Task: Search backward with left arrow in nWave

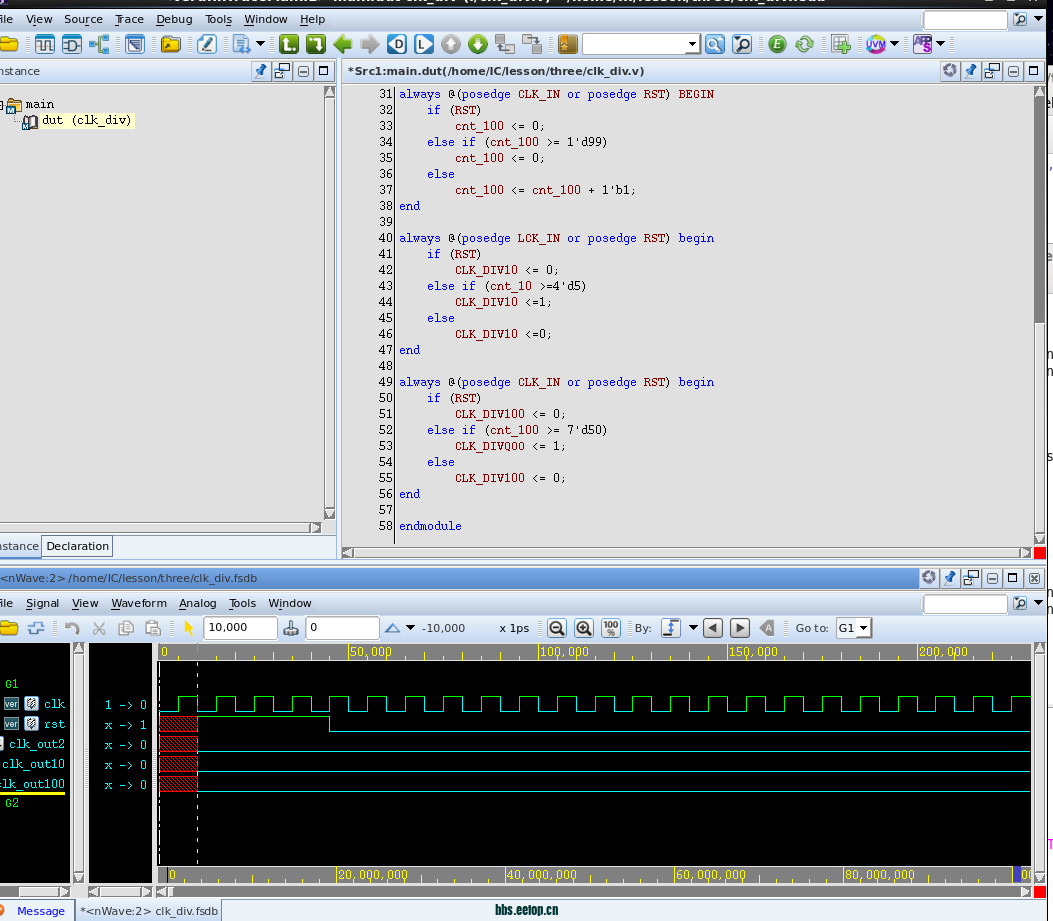Action: tap(713, 628)
